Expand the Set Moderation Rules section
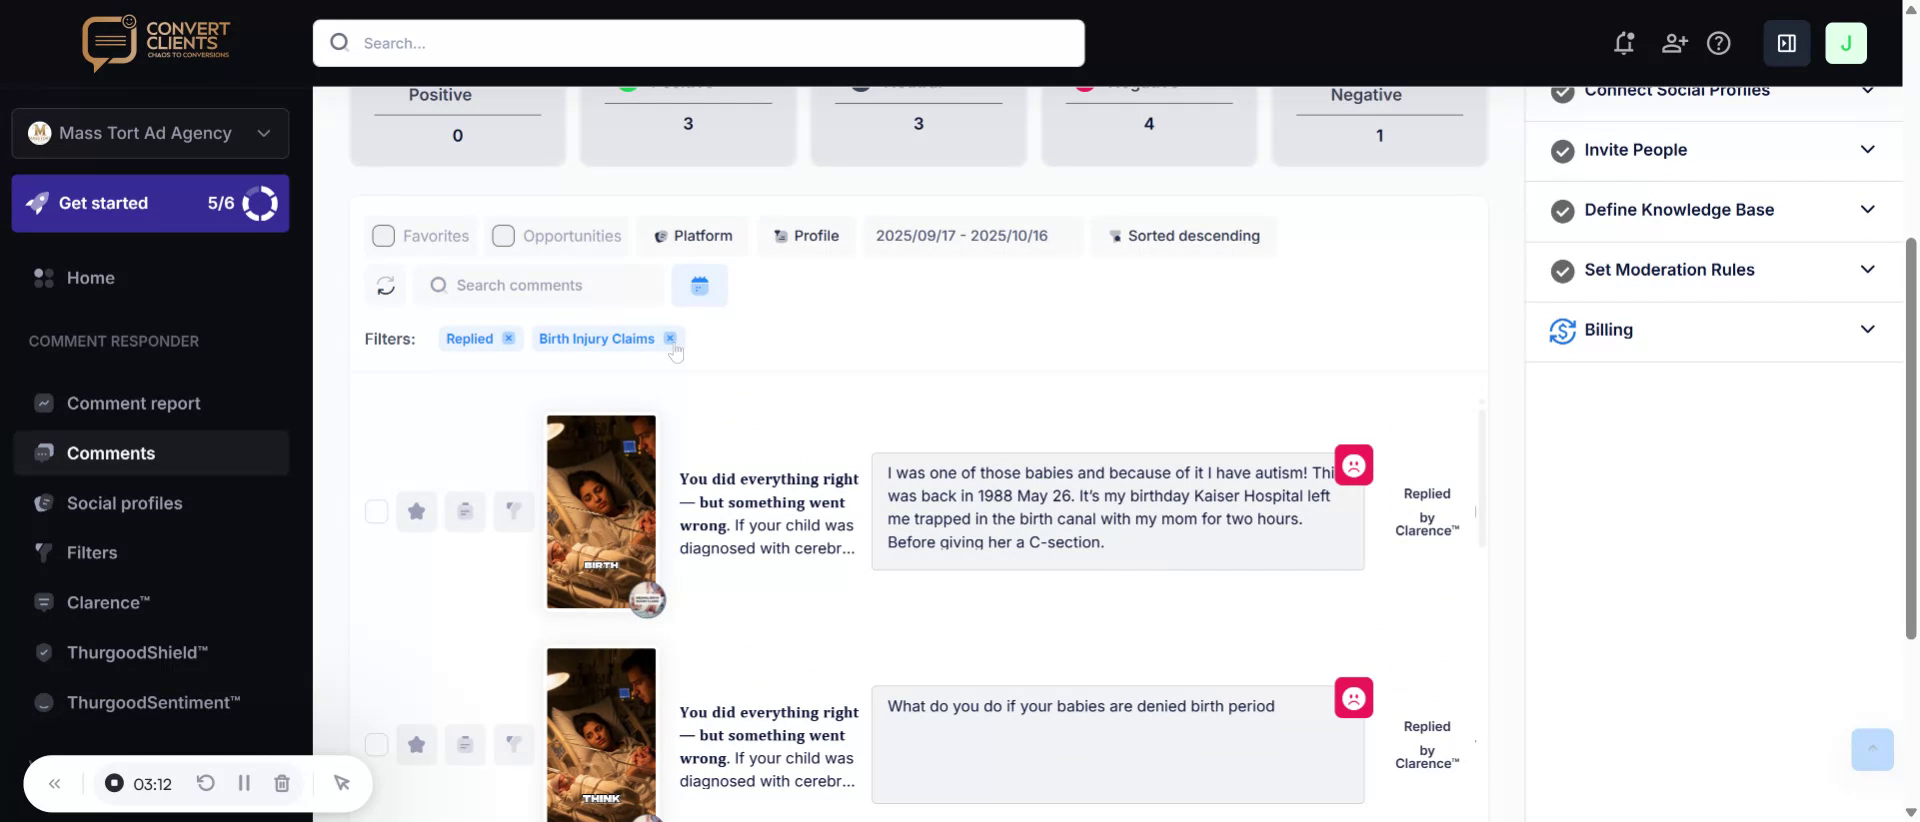 click(1713, 270)
